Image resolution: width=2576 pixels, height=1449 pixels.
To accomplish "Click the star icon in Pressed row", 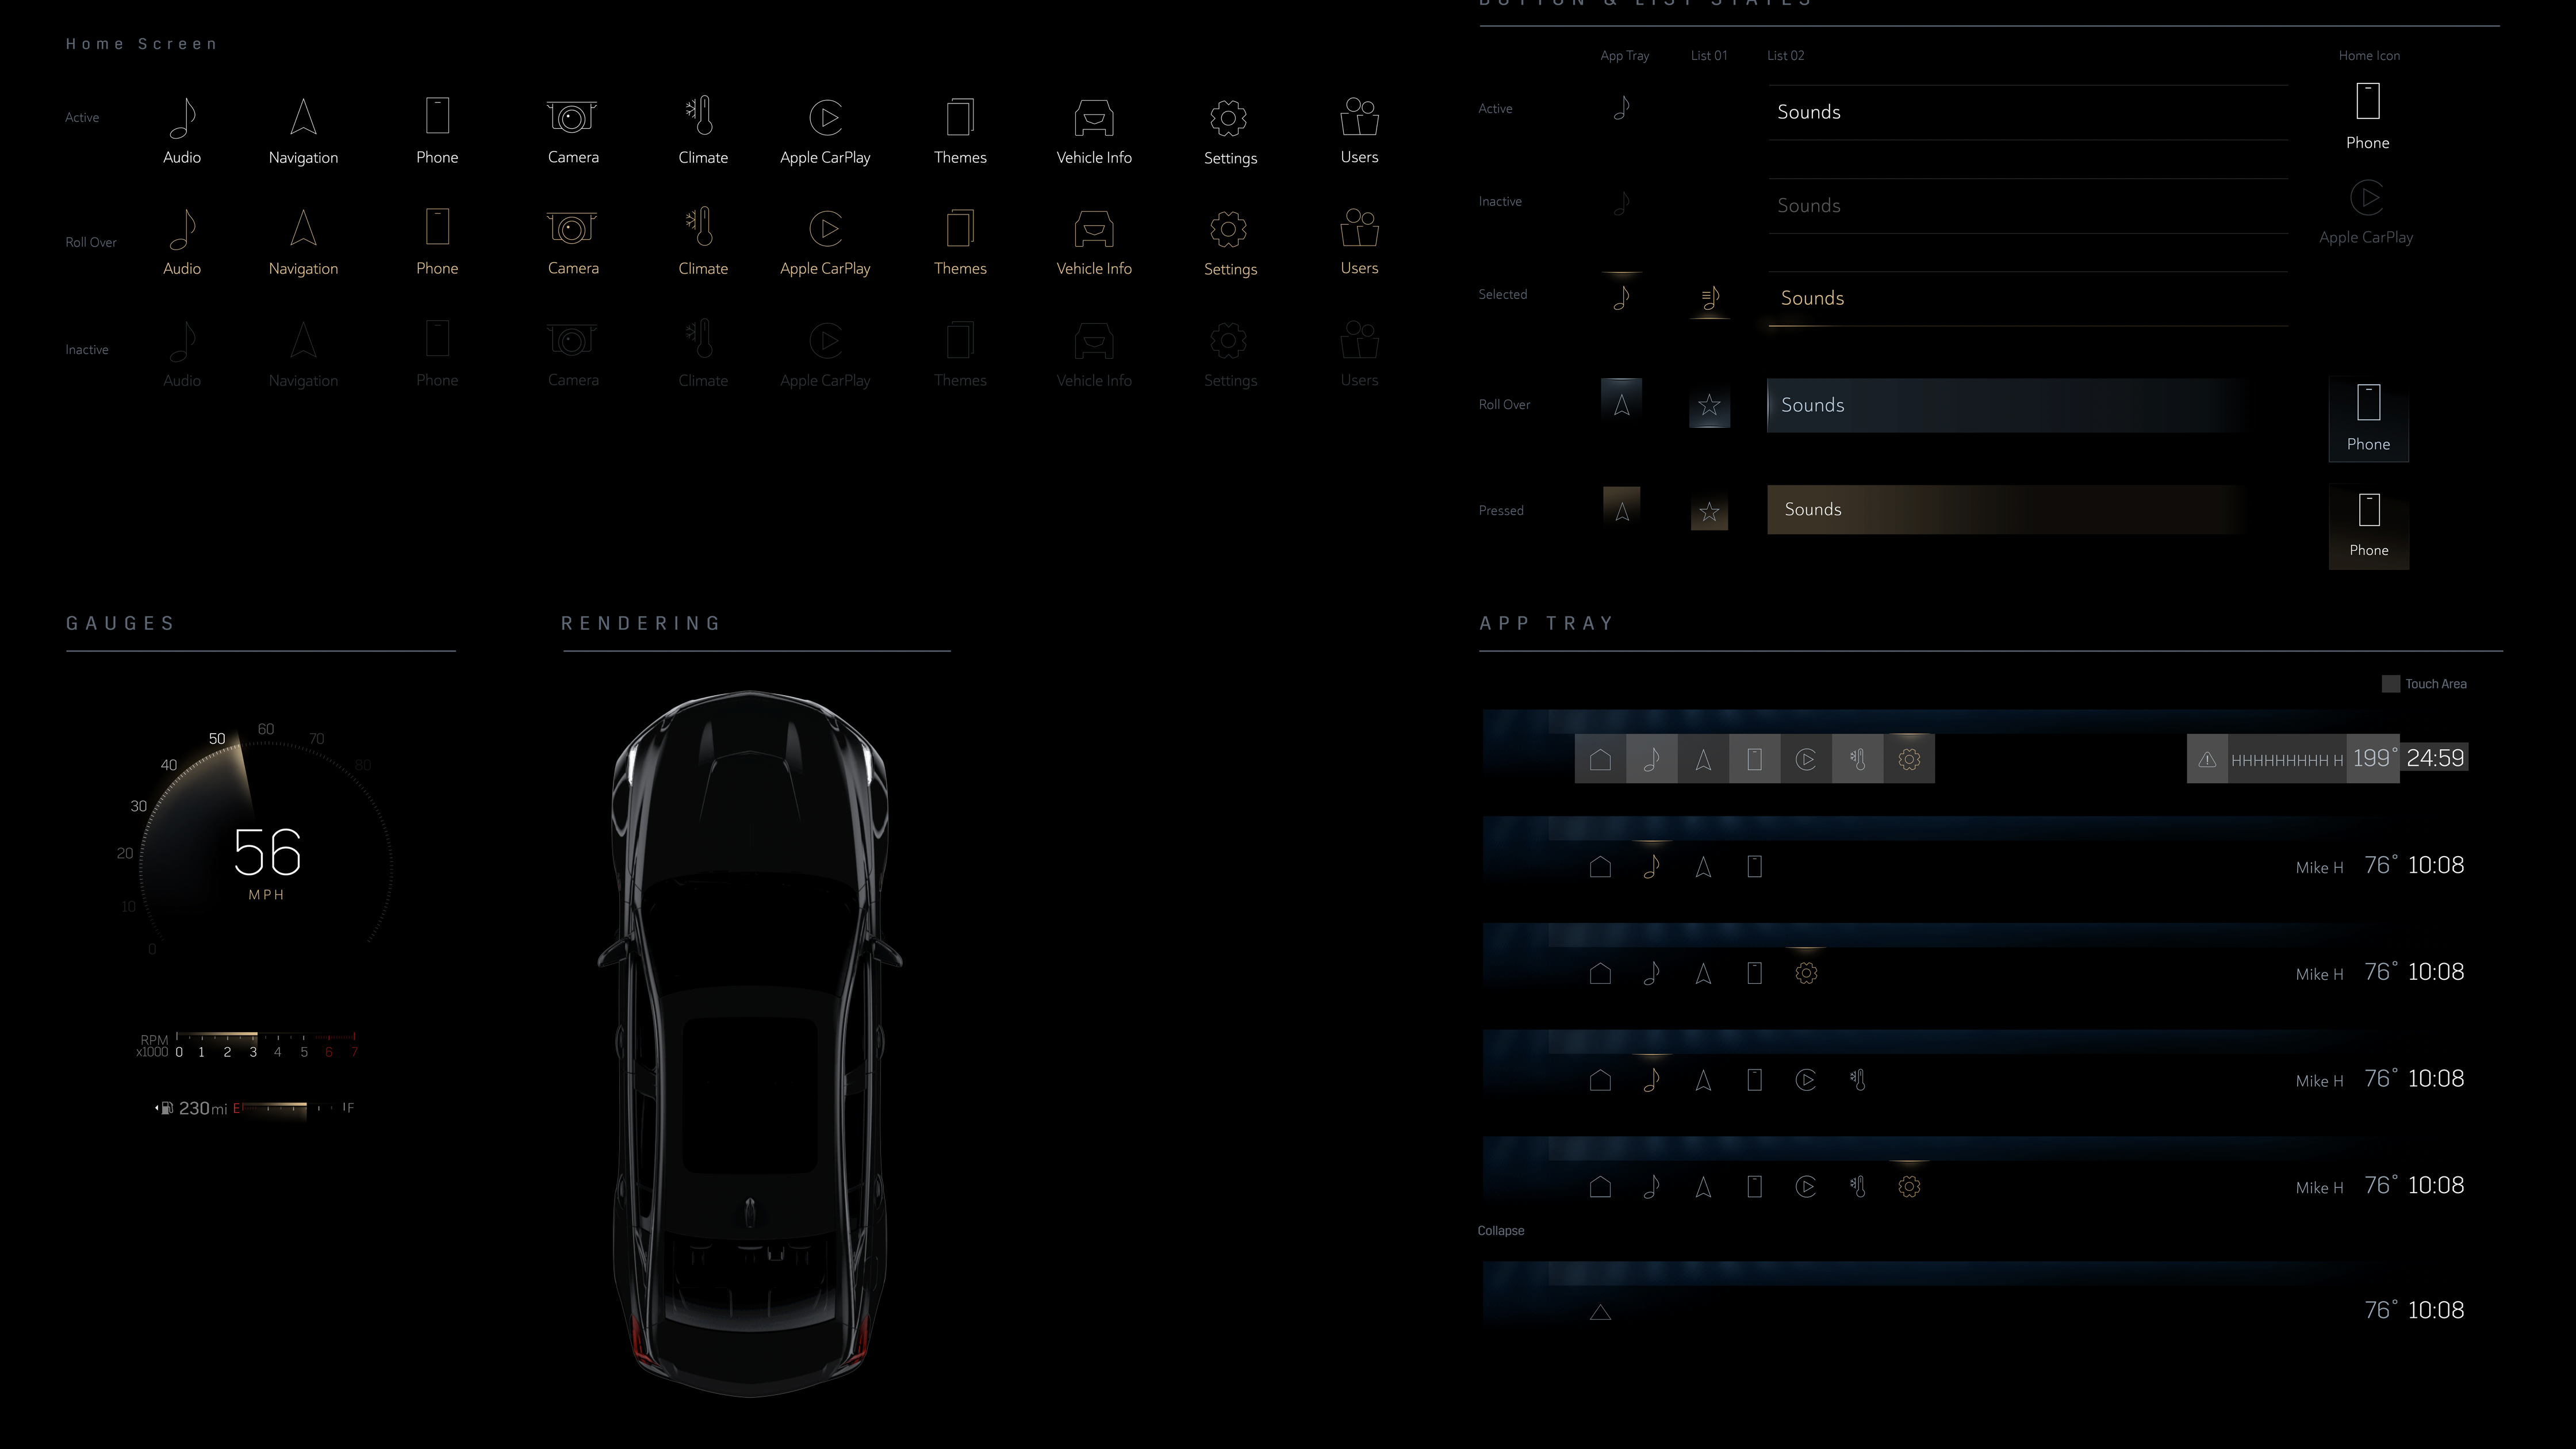I will (x=1709, y=513).
